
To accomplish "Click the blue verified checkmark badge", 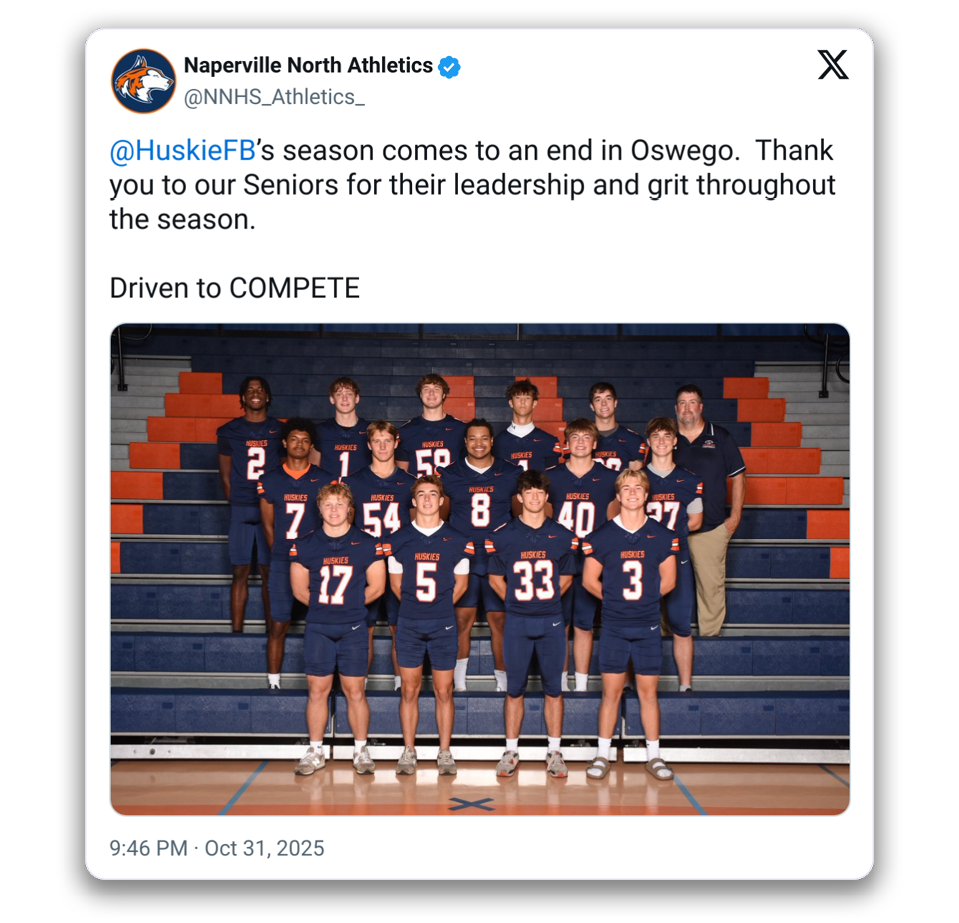I will [449, 67].
